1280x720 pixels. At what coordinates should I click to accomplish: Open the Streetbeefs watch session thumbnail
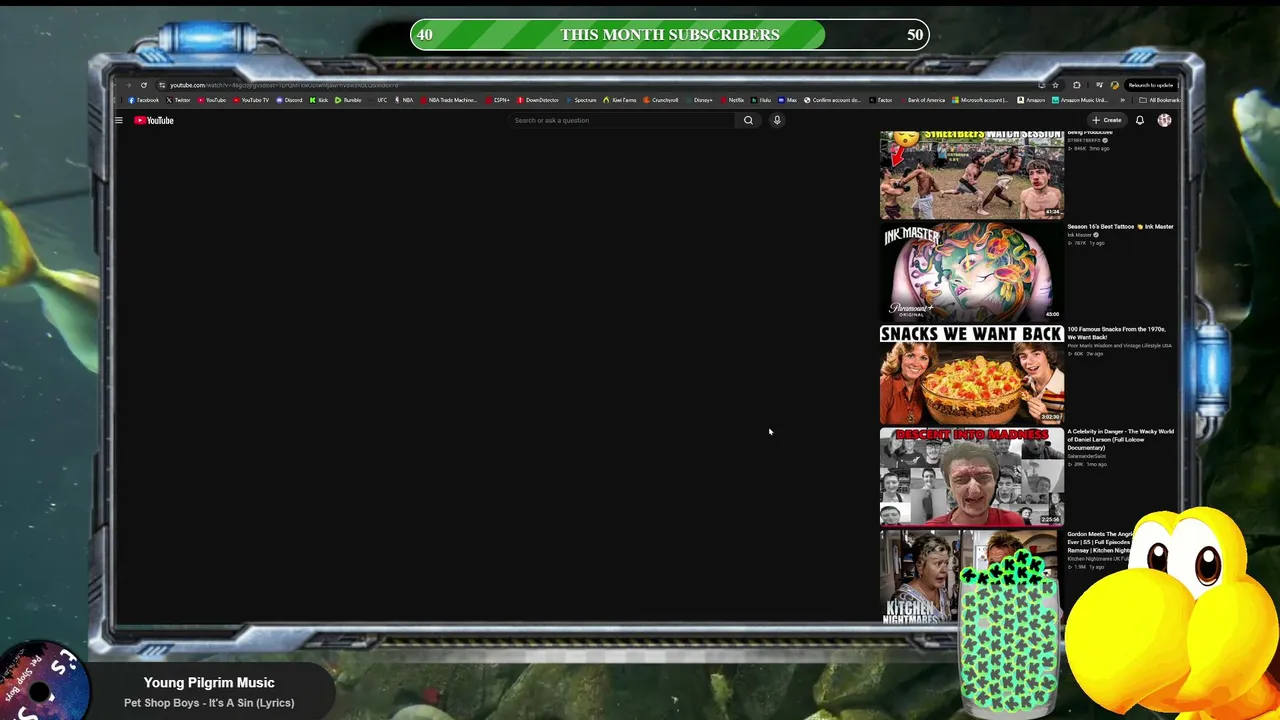(972, 175)
